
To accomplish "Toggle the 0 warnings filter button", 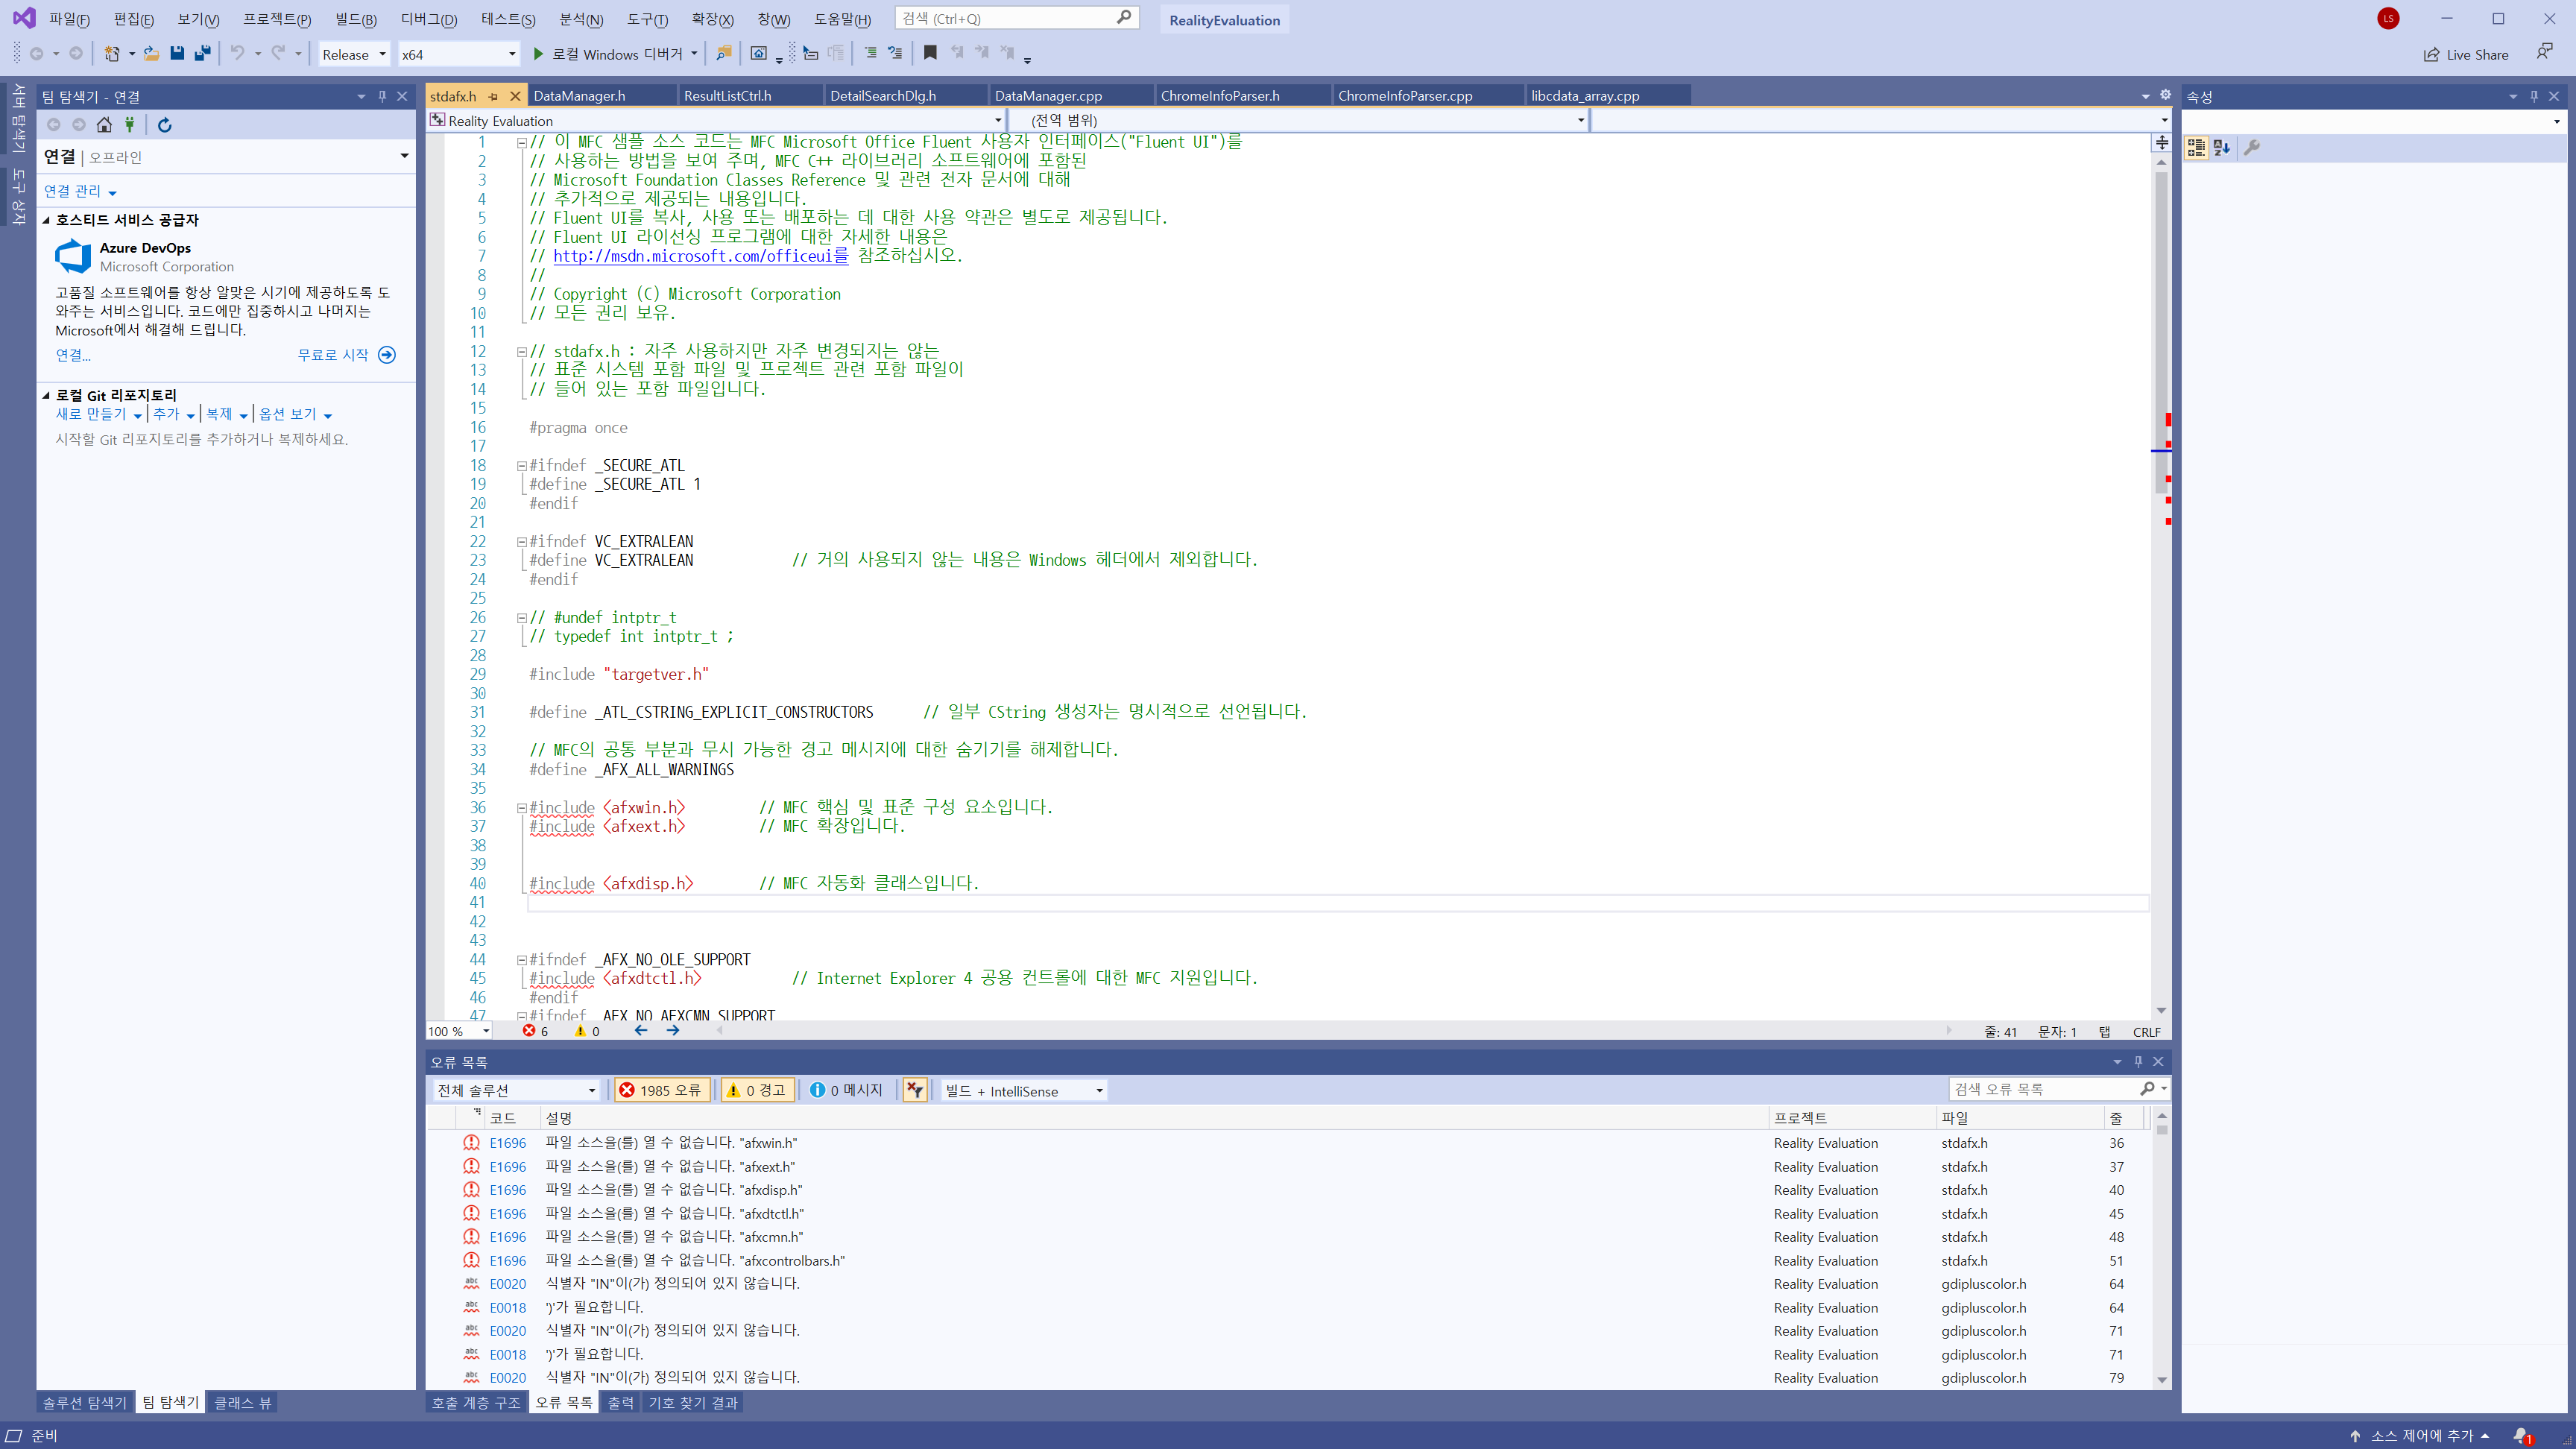I will [x=757, y=1090].
